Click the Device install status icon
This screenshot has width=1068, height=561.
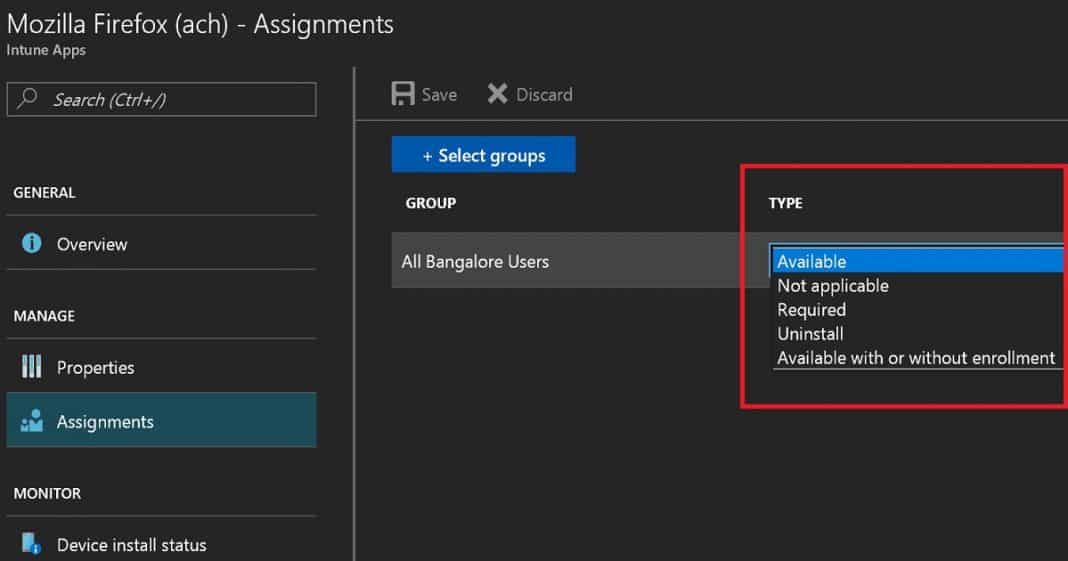tap(31, 543)
